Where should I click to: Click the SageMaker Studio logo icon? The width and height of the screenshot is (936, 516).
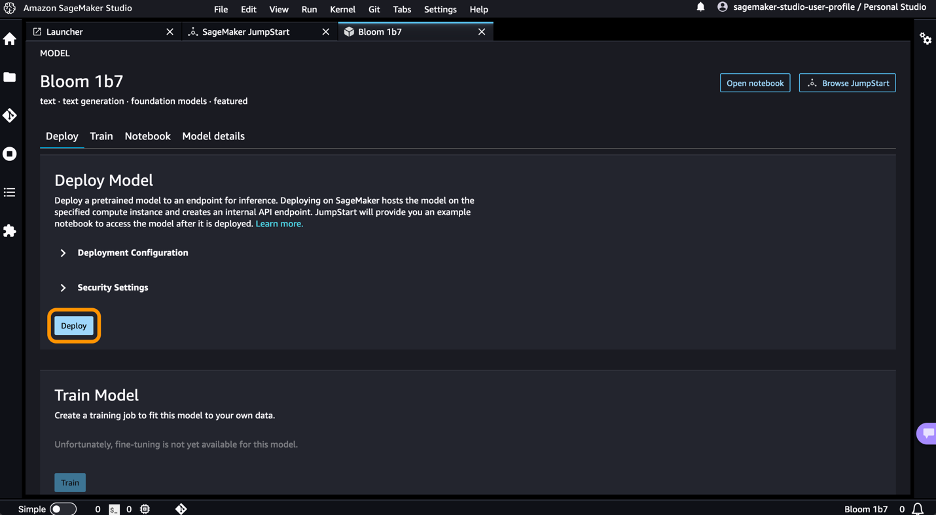(10, 8)
